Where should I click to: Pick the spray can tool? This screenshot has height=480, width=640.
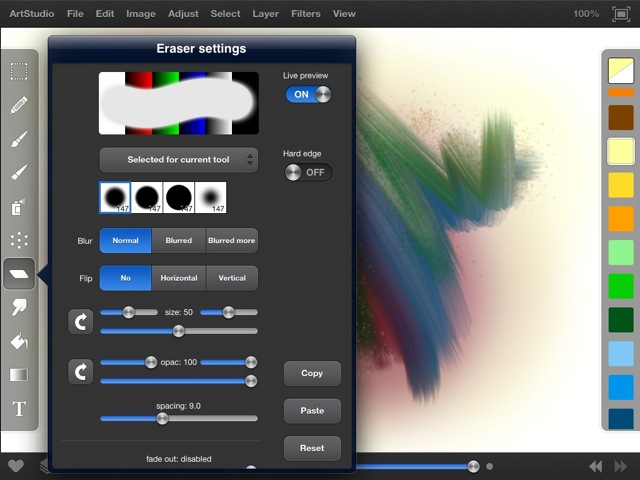pos(19,206)
